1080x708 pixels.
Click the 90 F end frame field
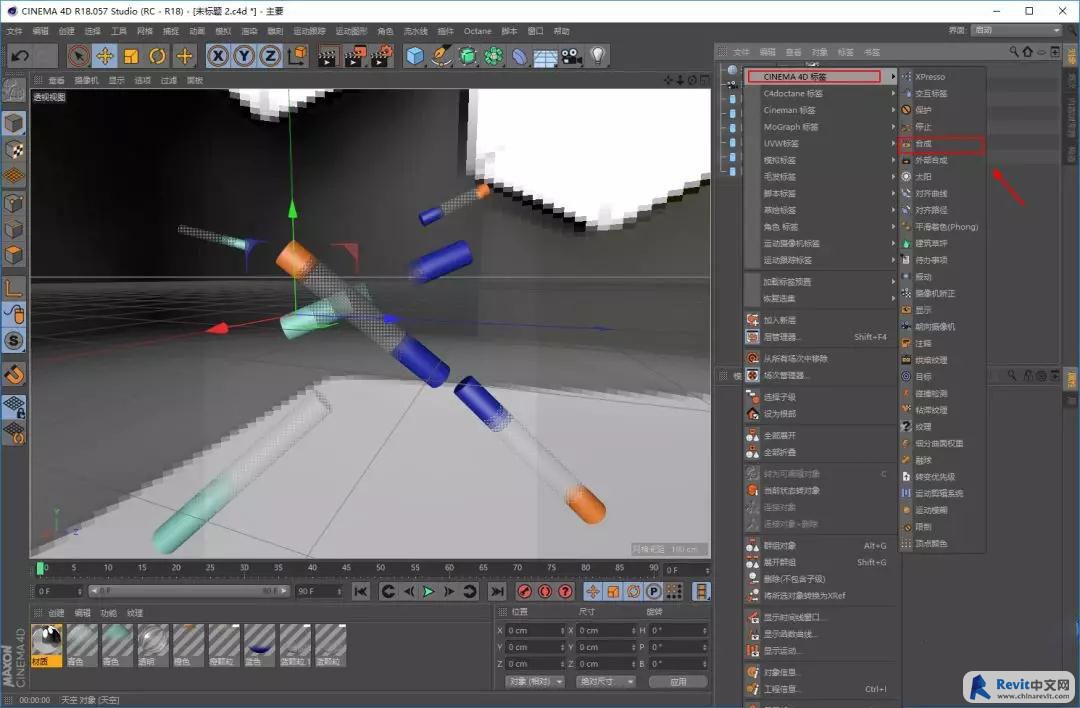pos(318,592)
